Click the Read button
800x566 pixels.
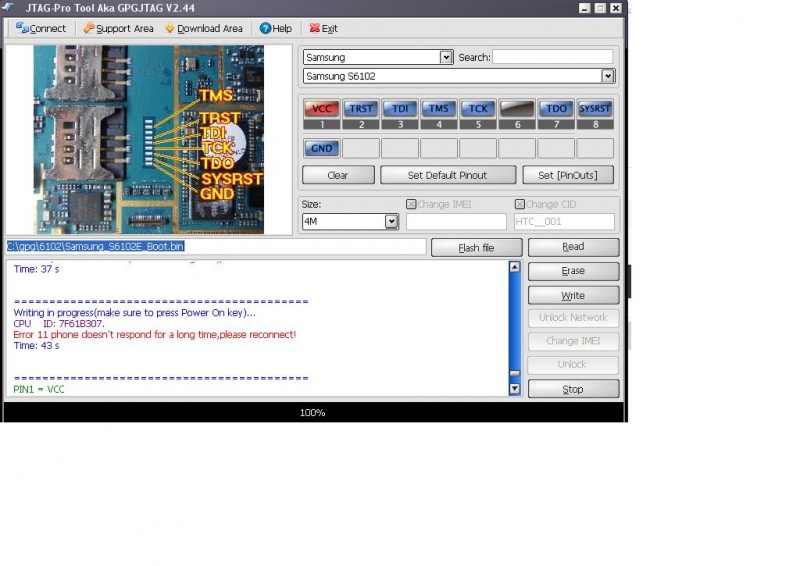click(573, 247)
